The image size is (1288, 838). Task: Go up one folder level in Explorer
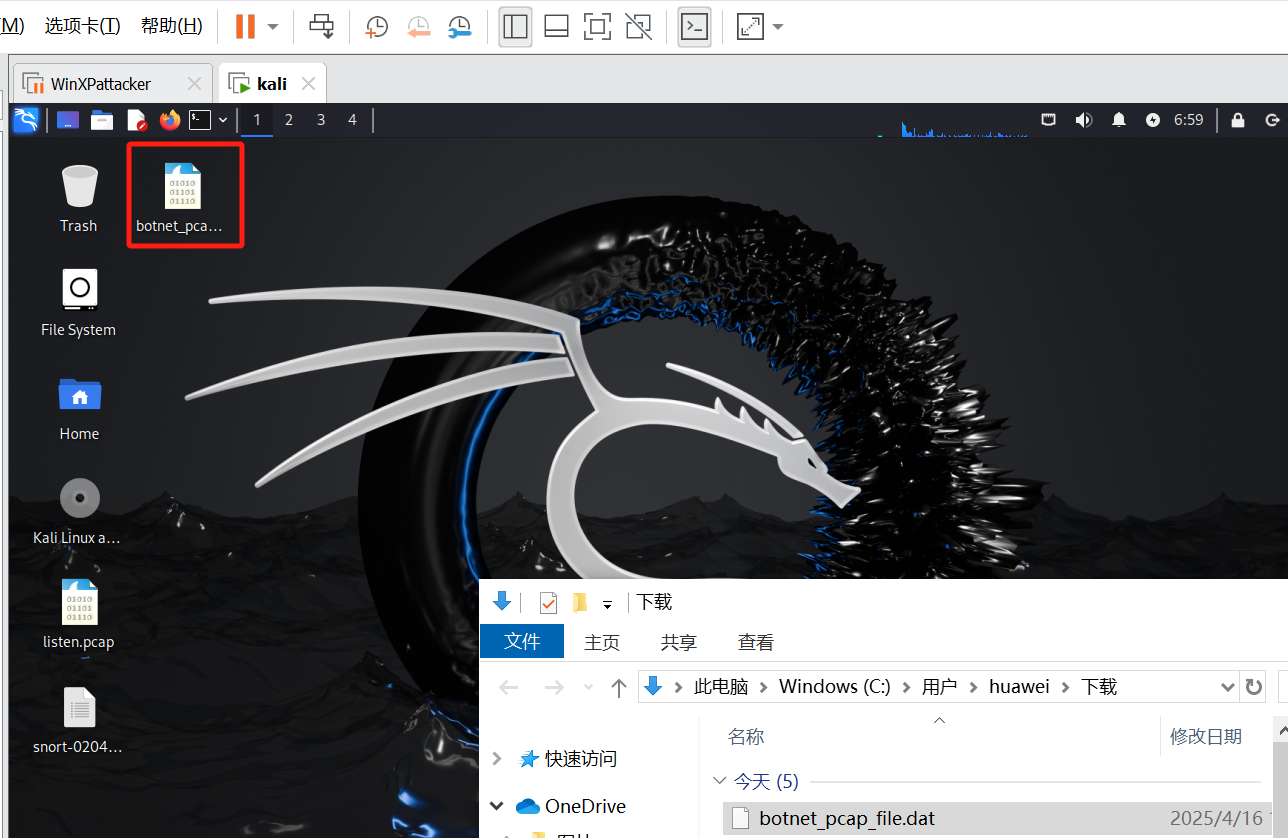(x=619, y=688)
